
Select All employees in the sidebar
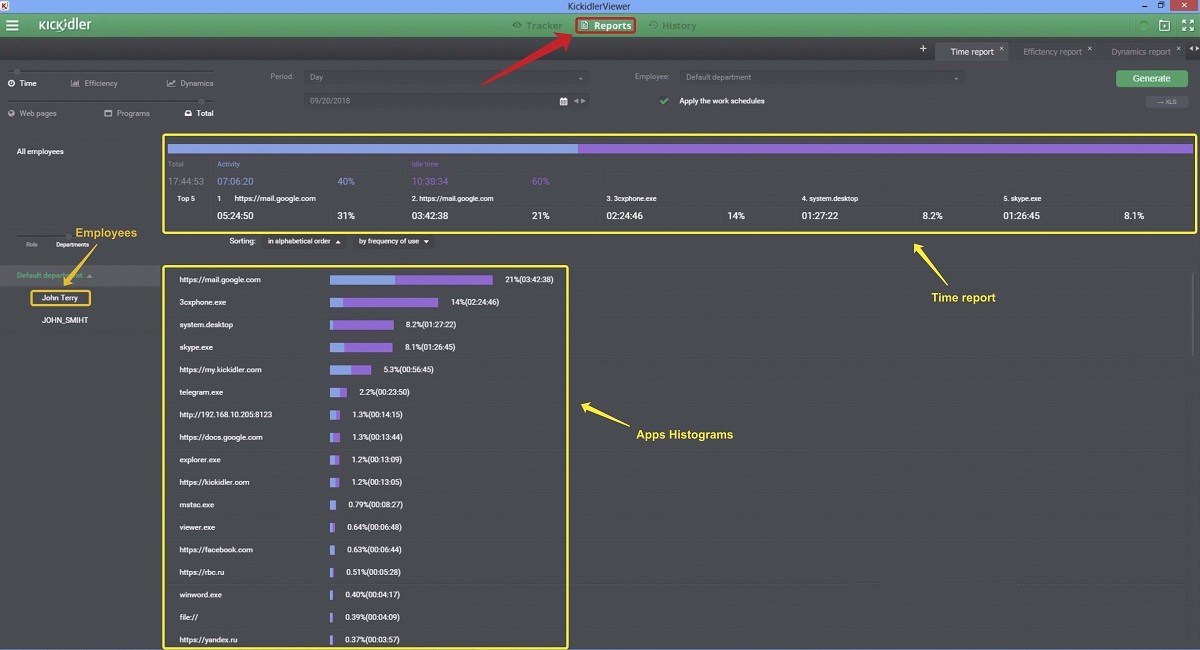point(40,152)
